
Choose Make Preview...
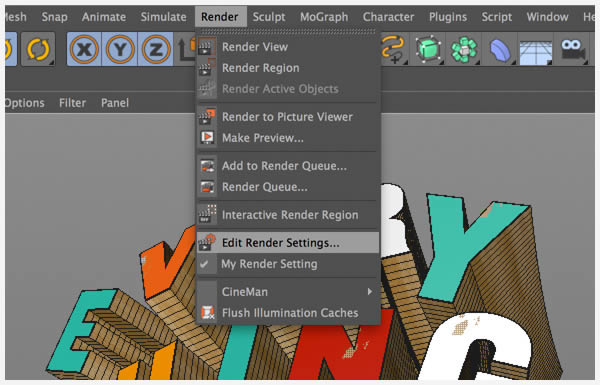click(288, 138)
